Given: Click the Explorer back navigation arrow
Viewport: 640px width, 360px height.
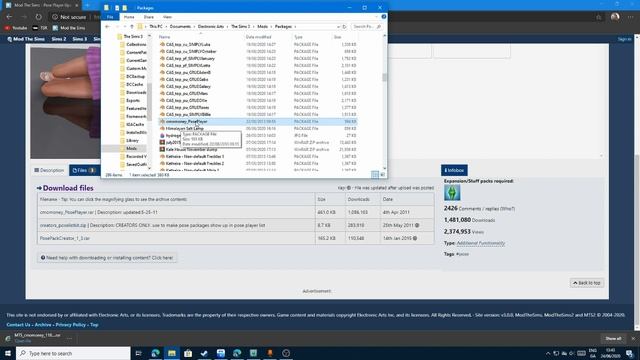Looking at the screenshot, I should point(107,27).
